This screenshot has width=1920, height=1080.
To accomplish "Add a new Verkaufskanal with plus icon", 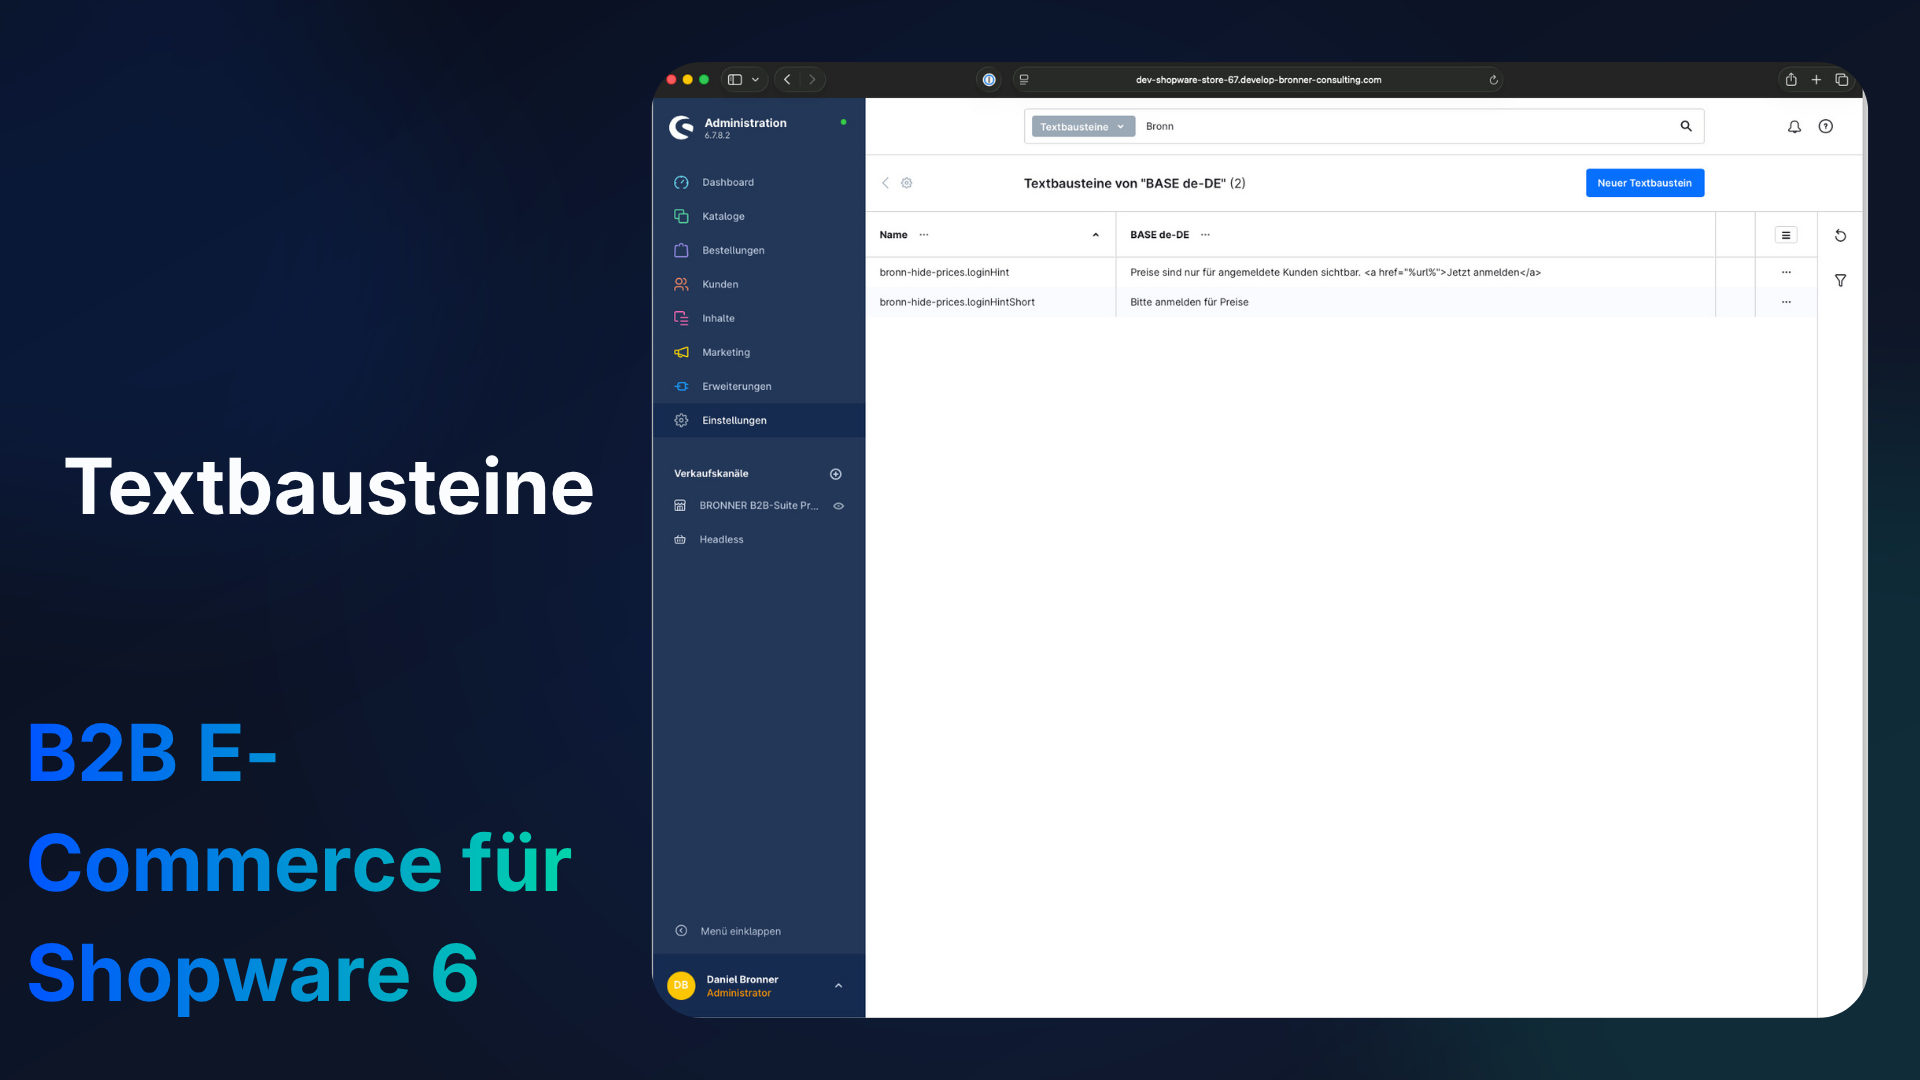I will click(x=836, y=474).
